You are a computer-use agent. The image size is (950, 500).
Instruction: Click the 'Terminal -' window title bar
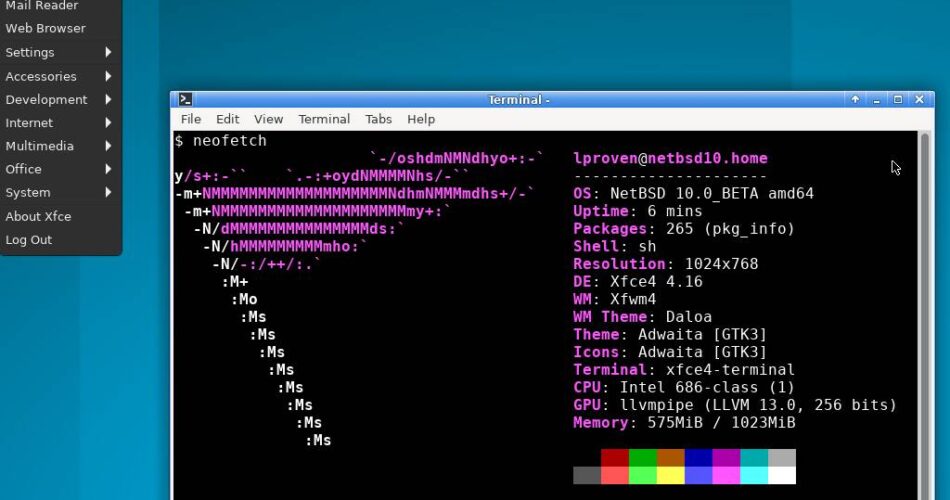click(519, 99)
